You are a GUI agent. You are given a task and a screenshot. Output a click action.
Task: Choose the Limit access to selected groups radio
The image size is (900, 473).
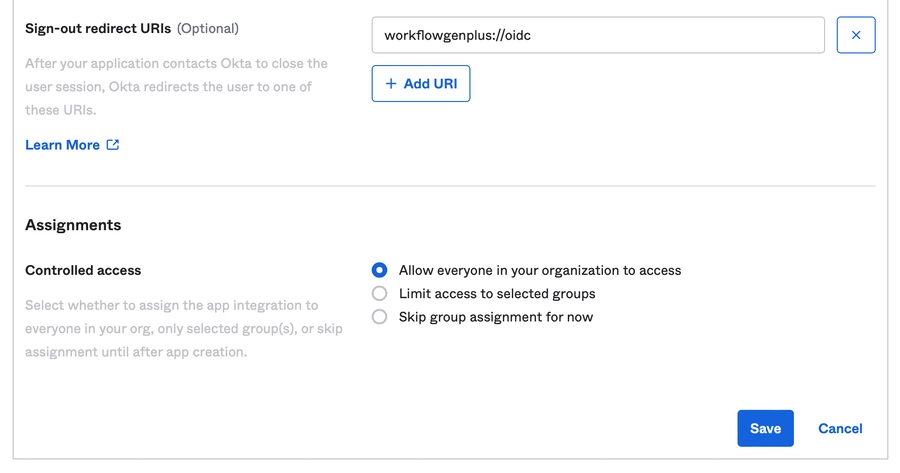(379, 294)
